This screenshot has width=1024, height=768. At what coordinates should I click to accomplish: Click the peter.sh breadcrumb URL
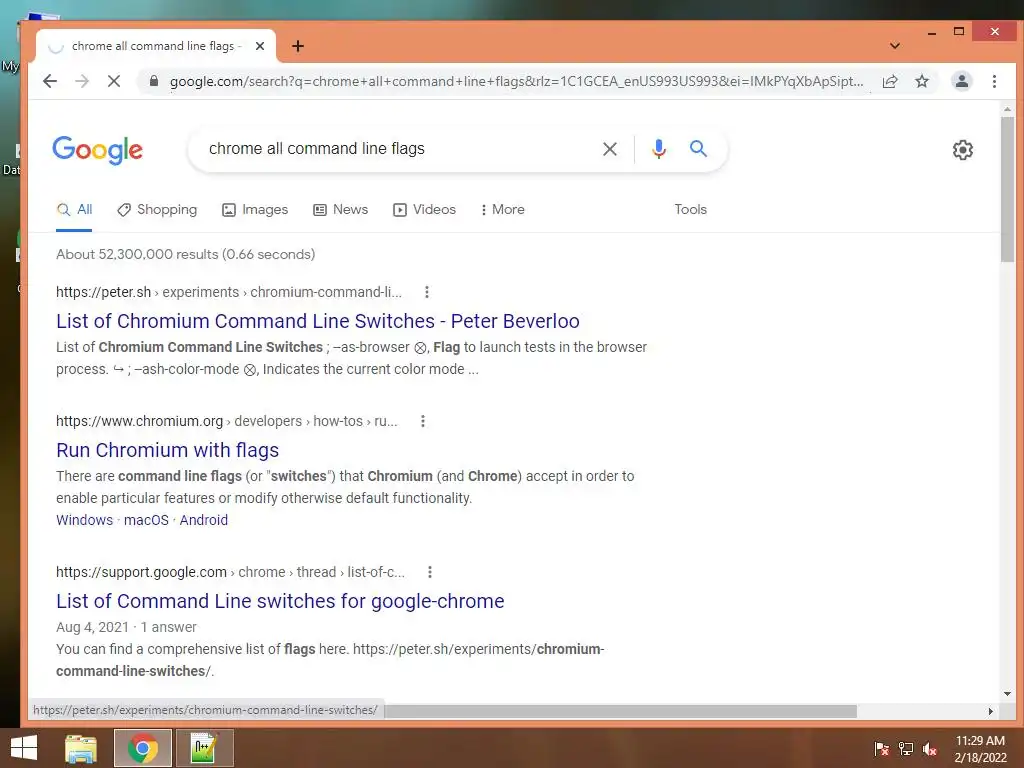(x=229, y=292)
